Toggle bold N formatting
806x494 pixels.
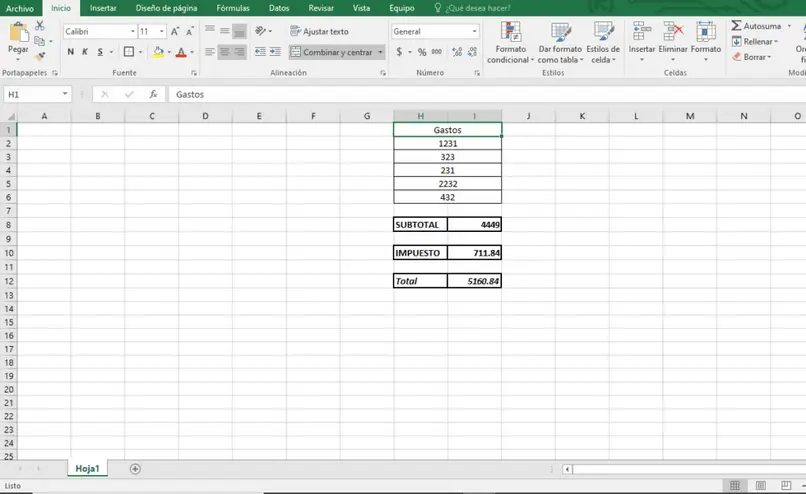coord(70,52)
